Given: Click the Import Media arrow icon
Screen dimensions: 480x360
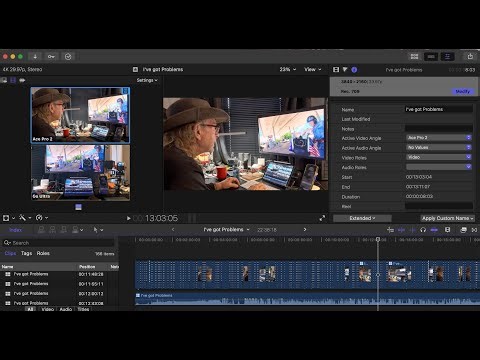Looking at the screenshot, I should pos(35,57).
